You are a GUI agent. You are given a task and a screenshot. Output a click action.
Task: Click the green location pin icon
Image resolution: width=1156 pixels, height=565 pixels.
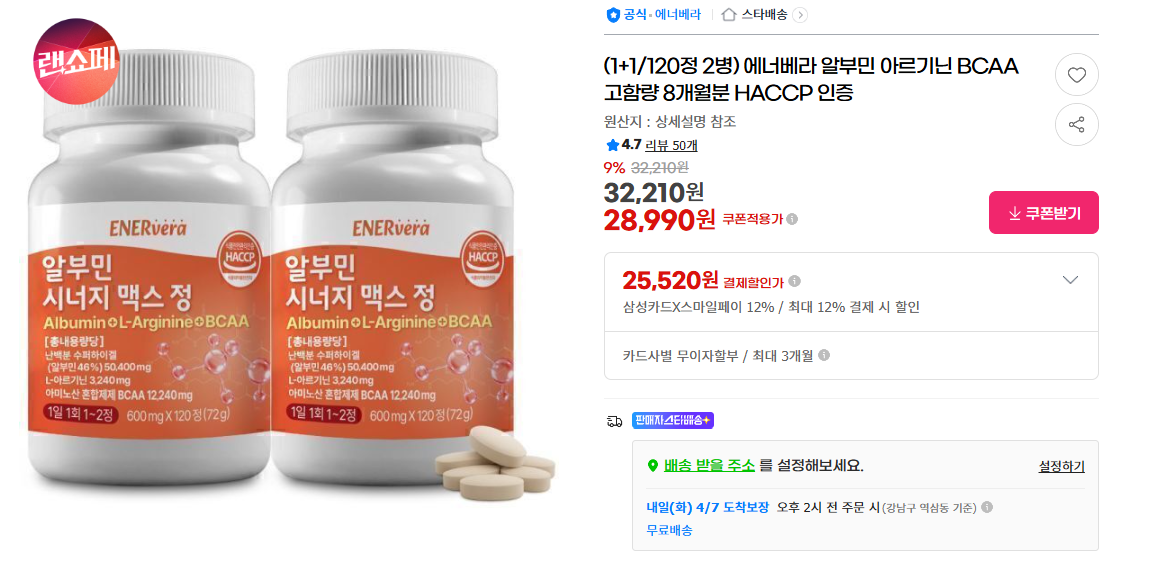(652, 465)
